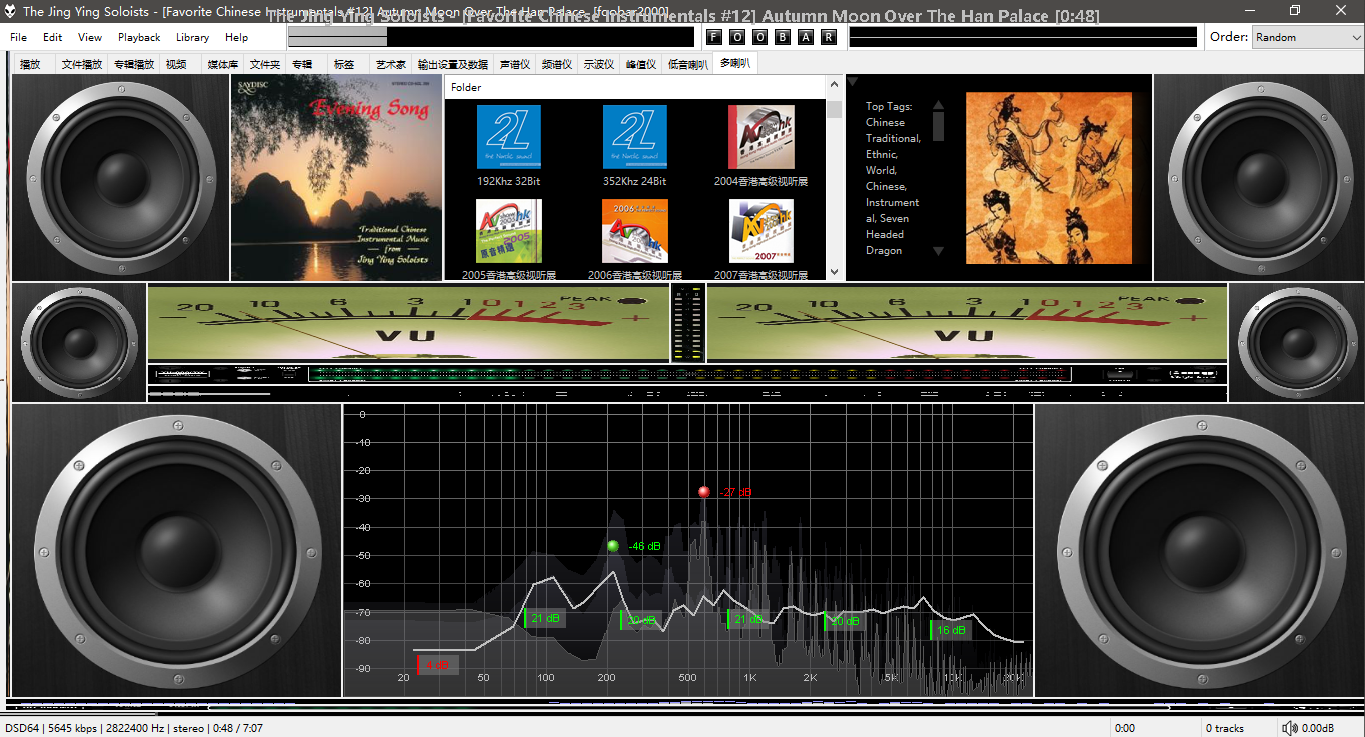This screenshot has height=737, width=1365.
Task: Open the 媒体库 tab
Action: click(222, 64)
